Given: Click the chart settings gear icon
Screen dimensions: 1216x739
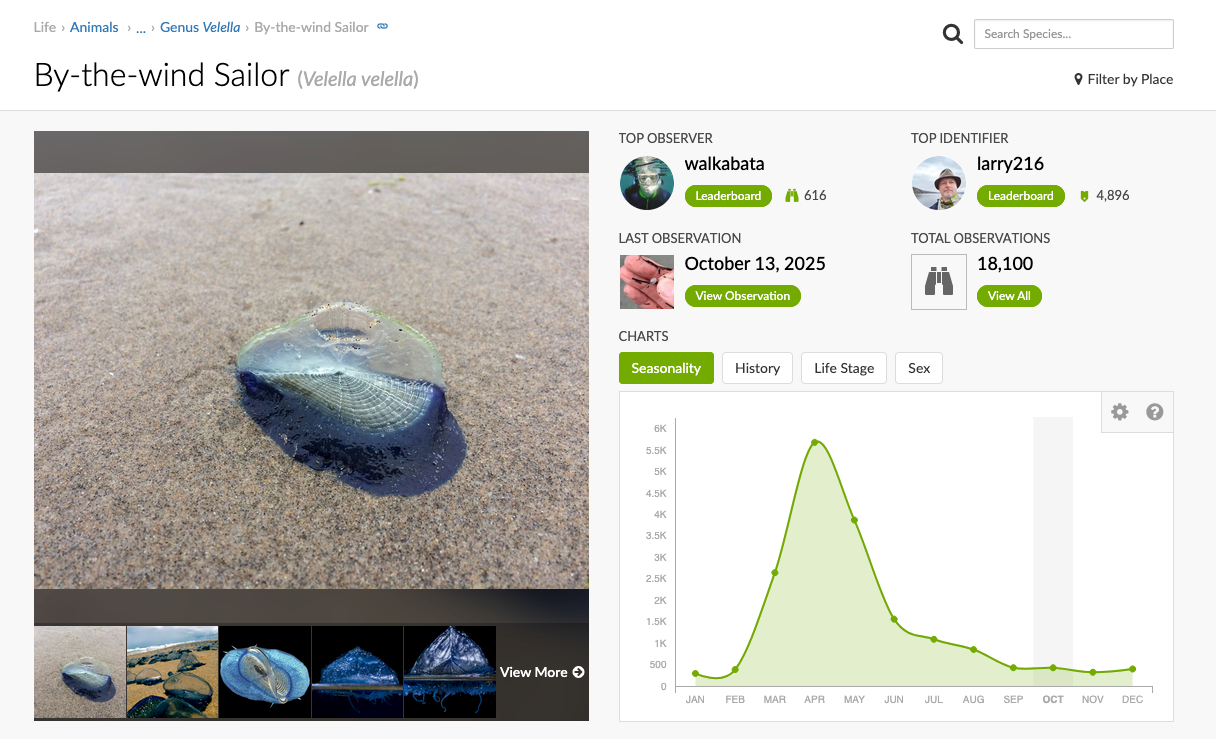Looking at the screenshot, I should [1119, 412].
